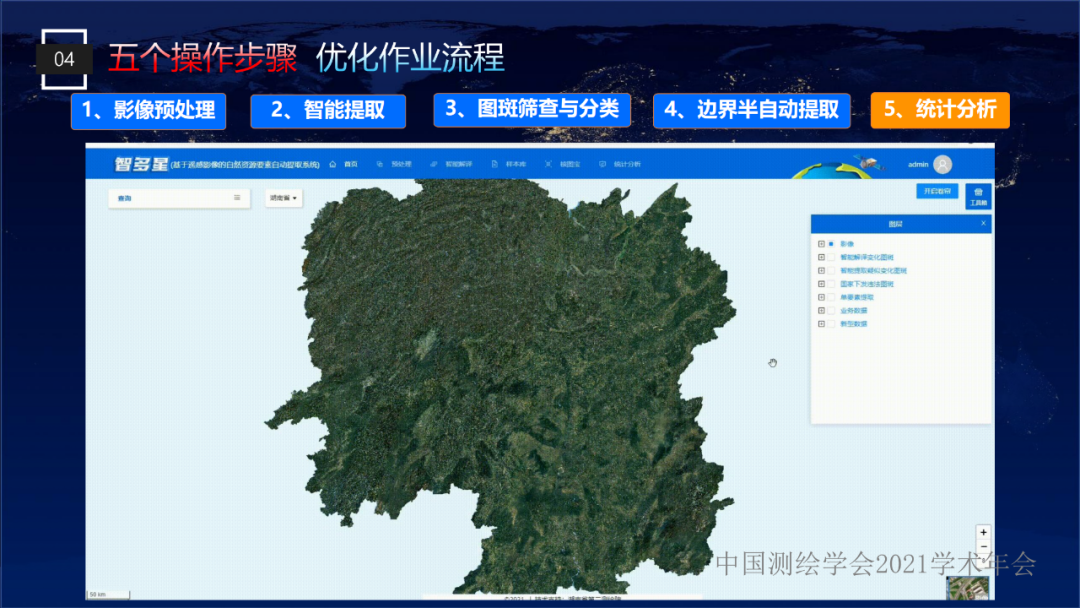
Task: Close the 图层 layer panel
Action: click(x=983, y=224)
